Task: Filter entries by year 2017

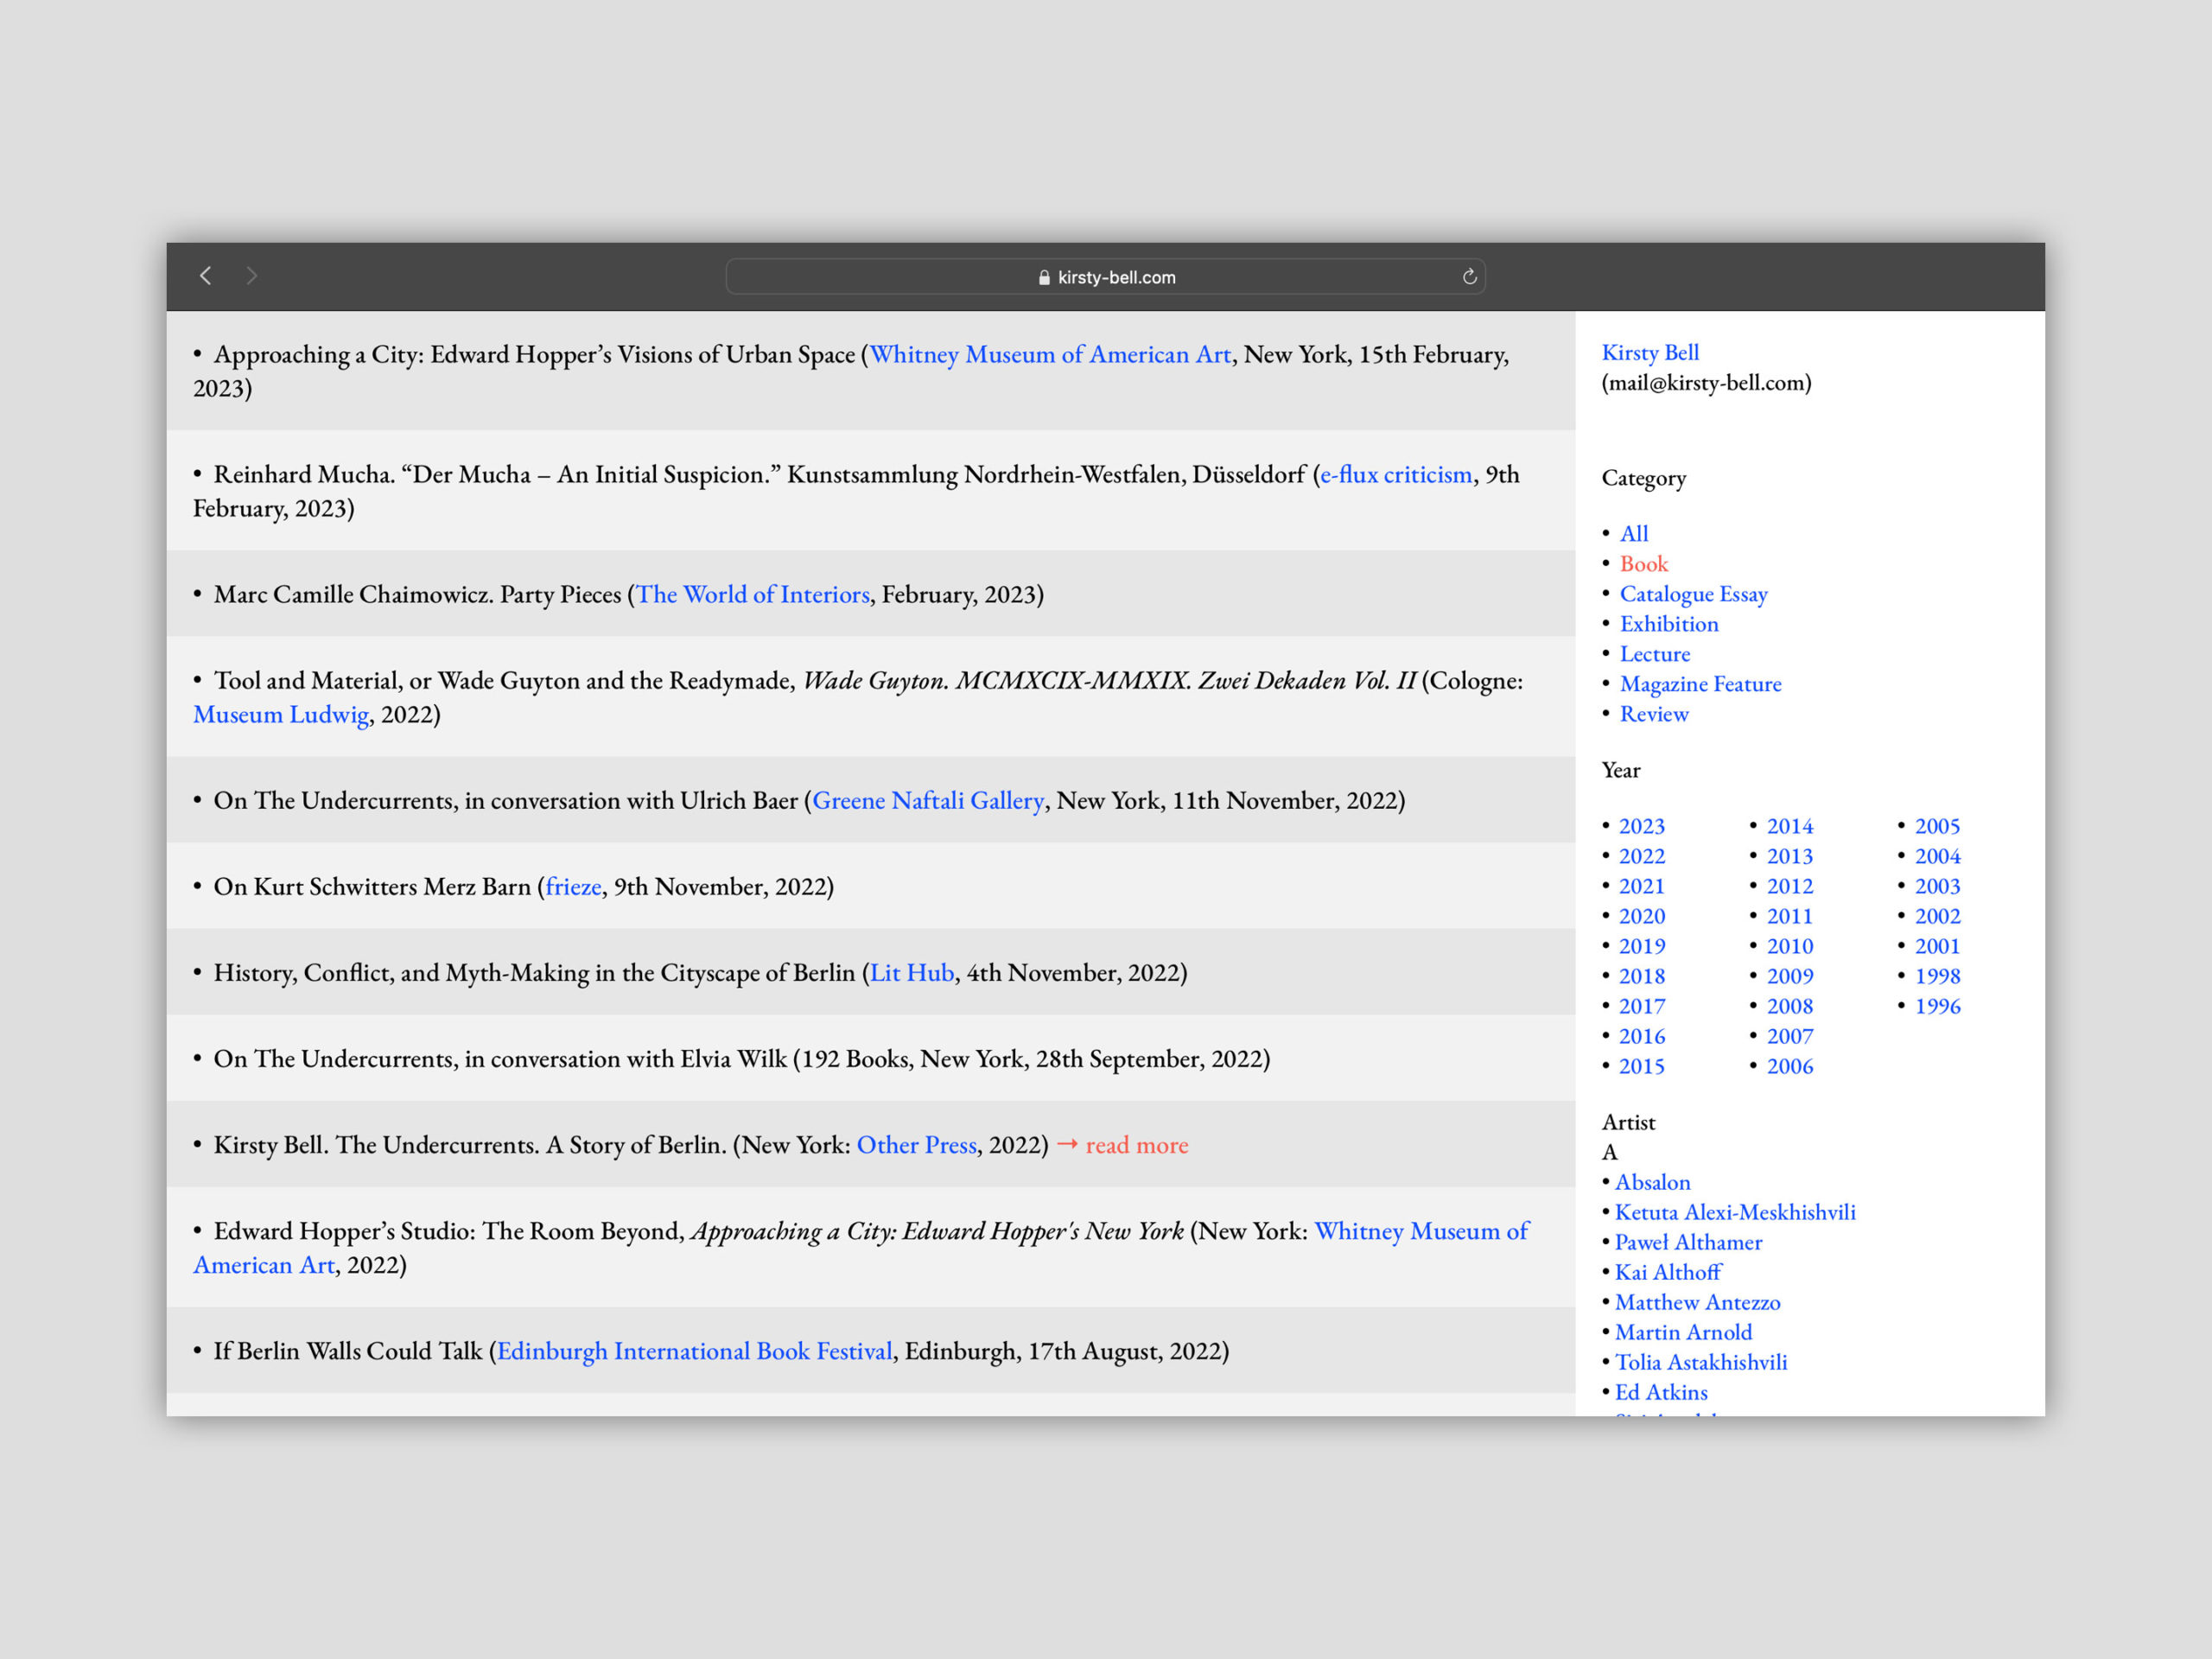Action: coord(1642,1006)
